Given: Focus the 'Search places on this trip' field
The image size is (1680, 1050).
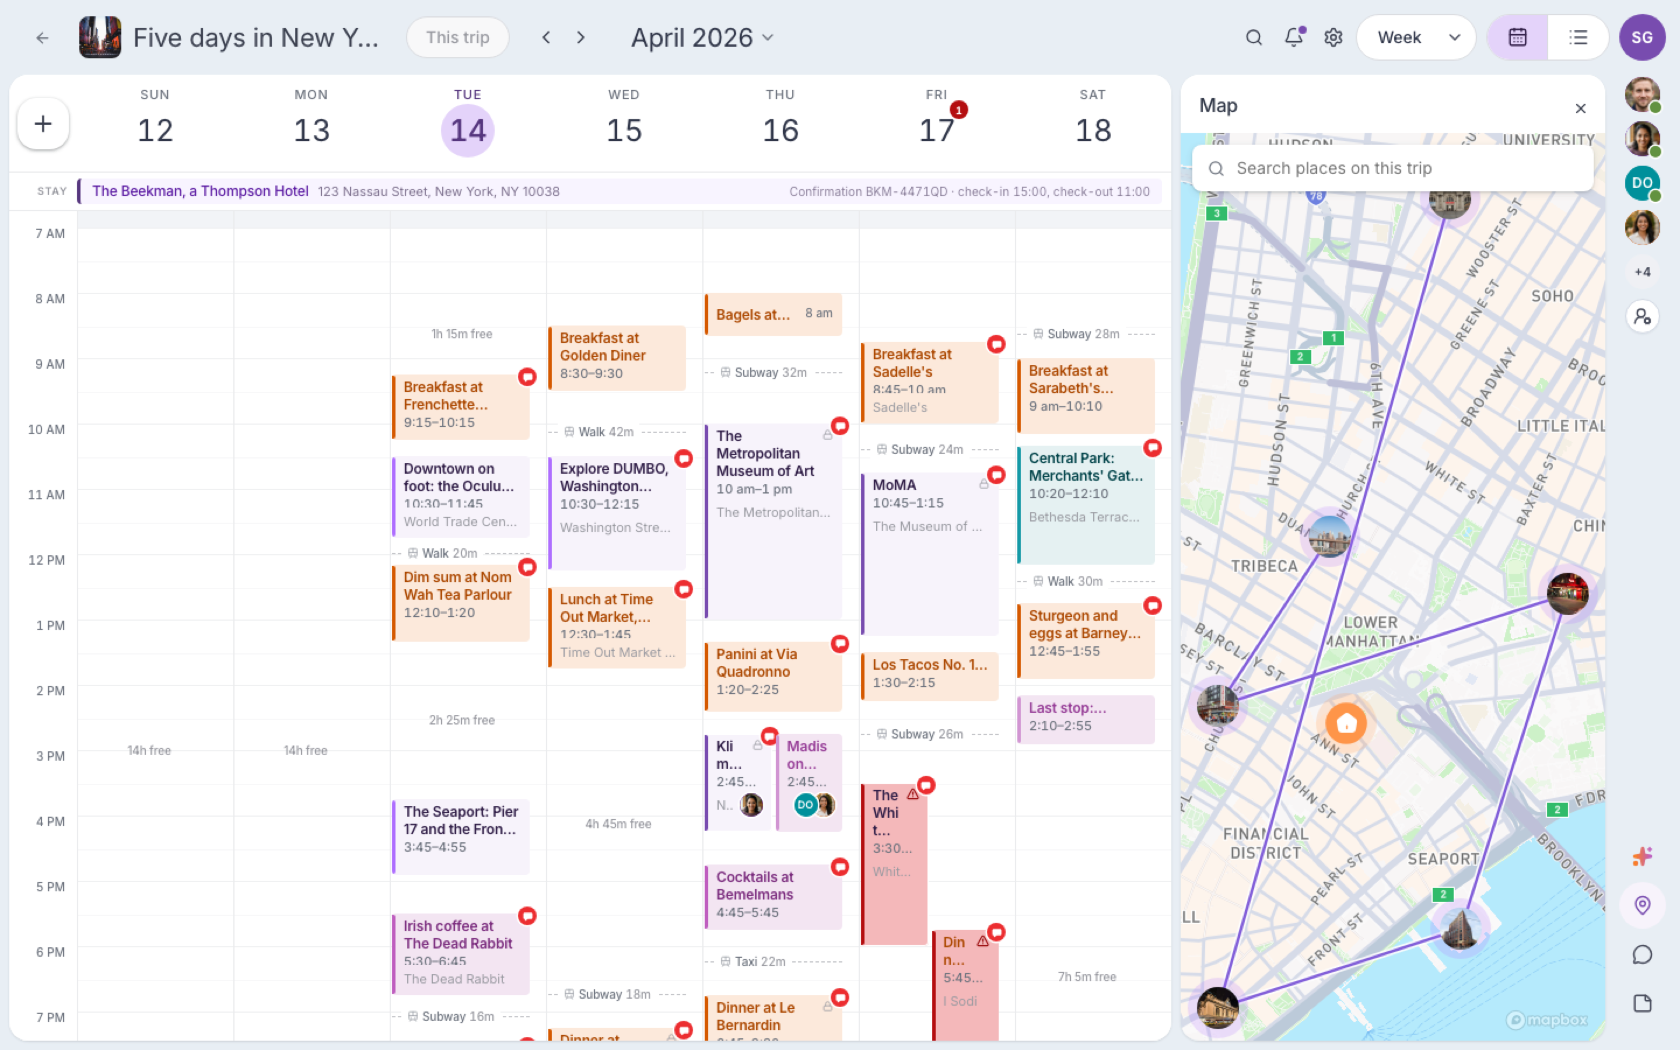Looking at the screenshot, I should pyautogui.click(x=1392, y=168).
